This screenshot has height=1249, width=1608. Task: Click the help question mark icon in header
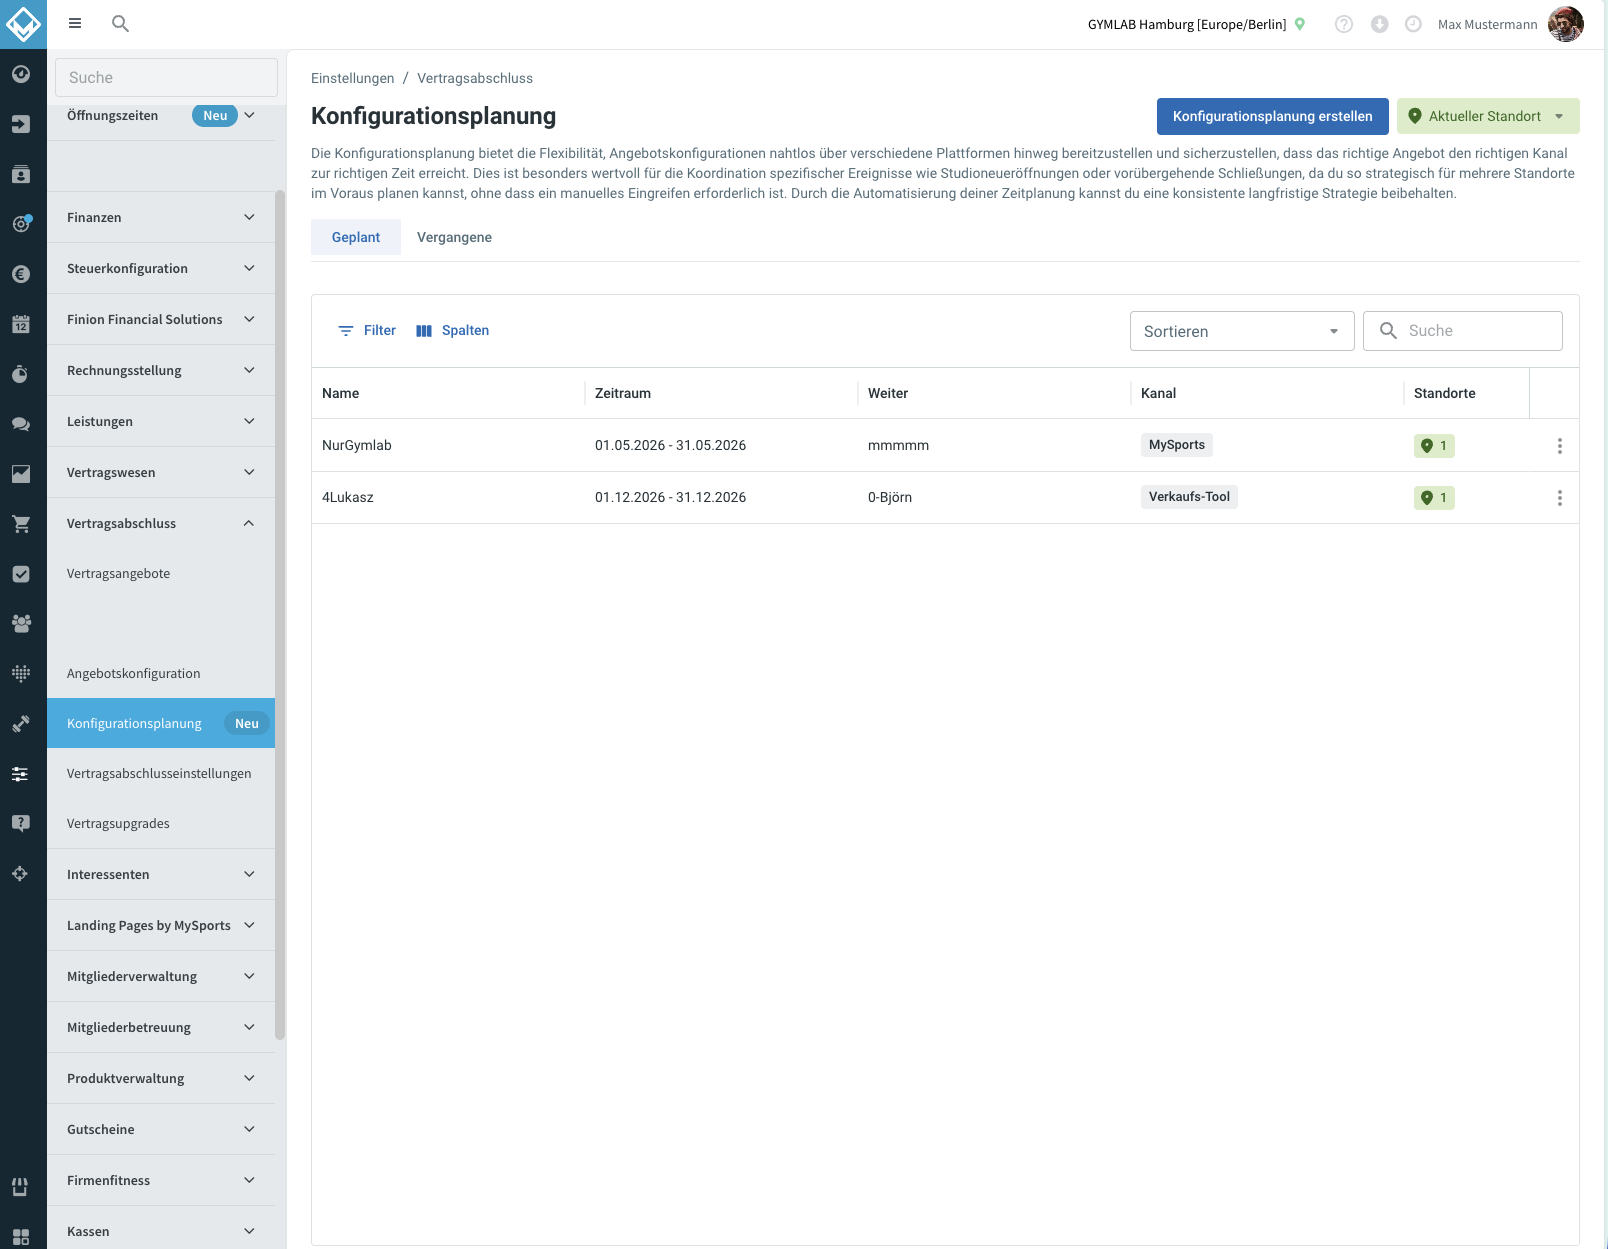(x=1344, y=24)
